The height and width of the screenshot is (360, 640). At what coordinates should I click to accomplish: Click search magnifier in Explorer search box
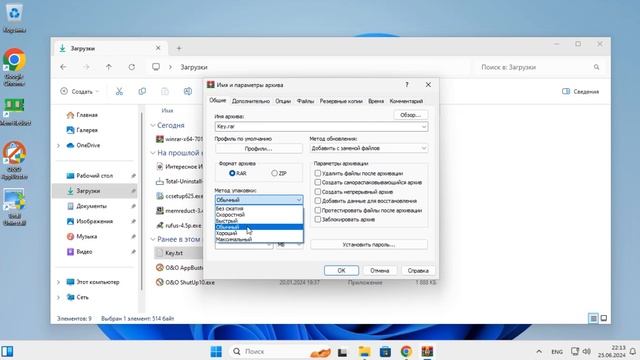(x=596, y=67)
